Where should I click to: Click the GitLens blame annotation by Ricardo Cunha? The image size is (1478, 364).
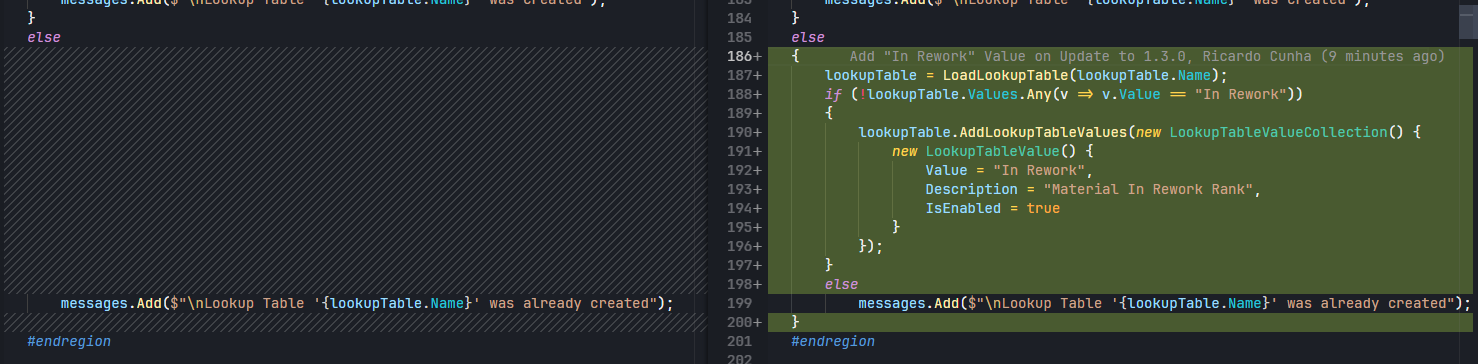point(1147,56)
